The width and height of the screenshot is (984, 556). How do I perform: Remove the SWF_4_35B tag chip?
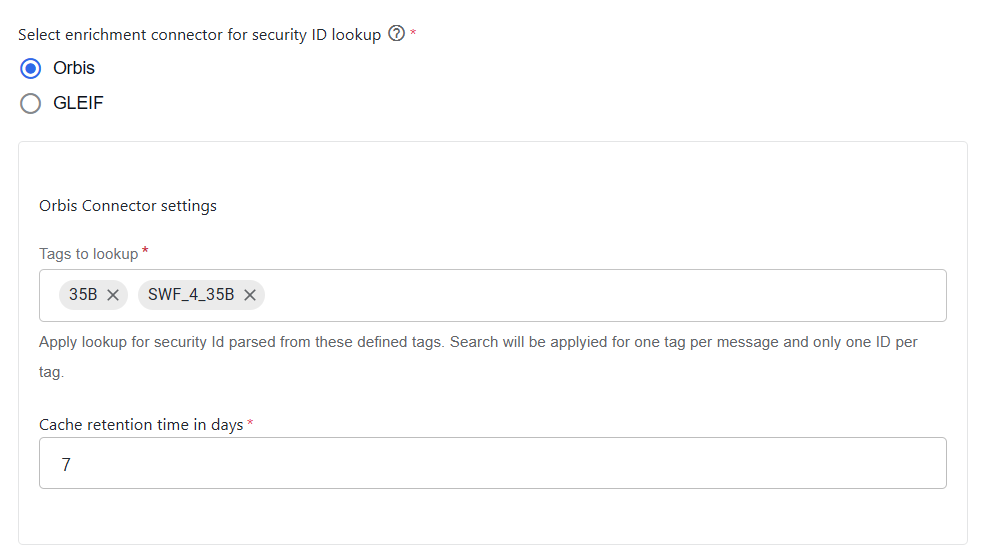pyautogui.click(x=250, y=295)
